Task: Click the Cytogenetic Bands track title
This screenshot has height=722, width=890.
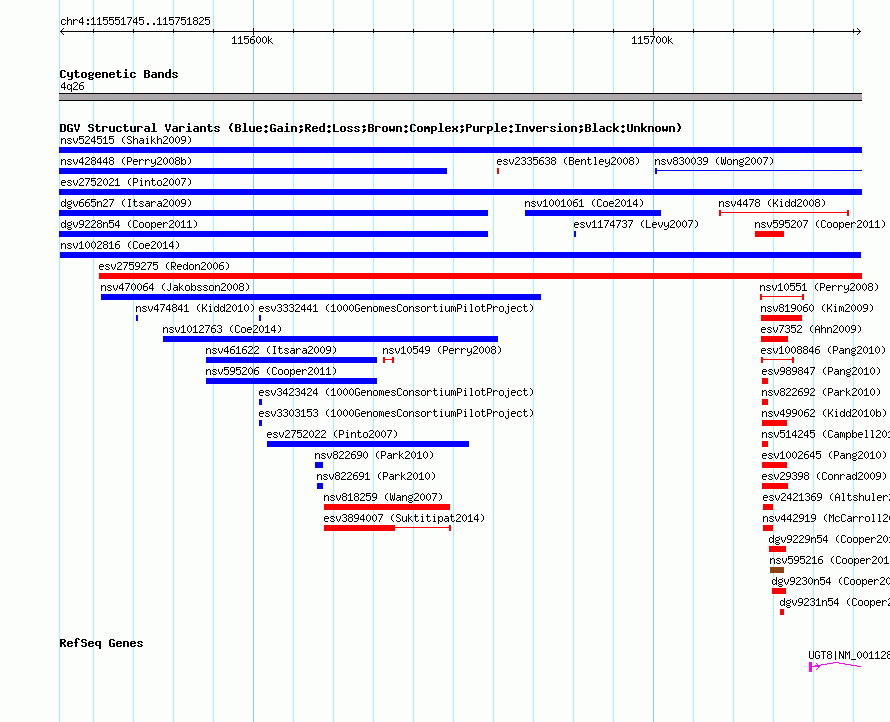Action: pyautogui.click(x=119, y=74)
